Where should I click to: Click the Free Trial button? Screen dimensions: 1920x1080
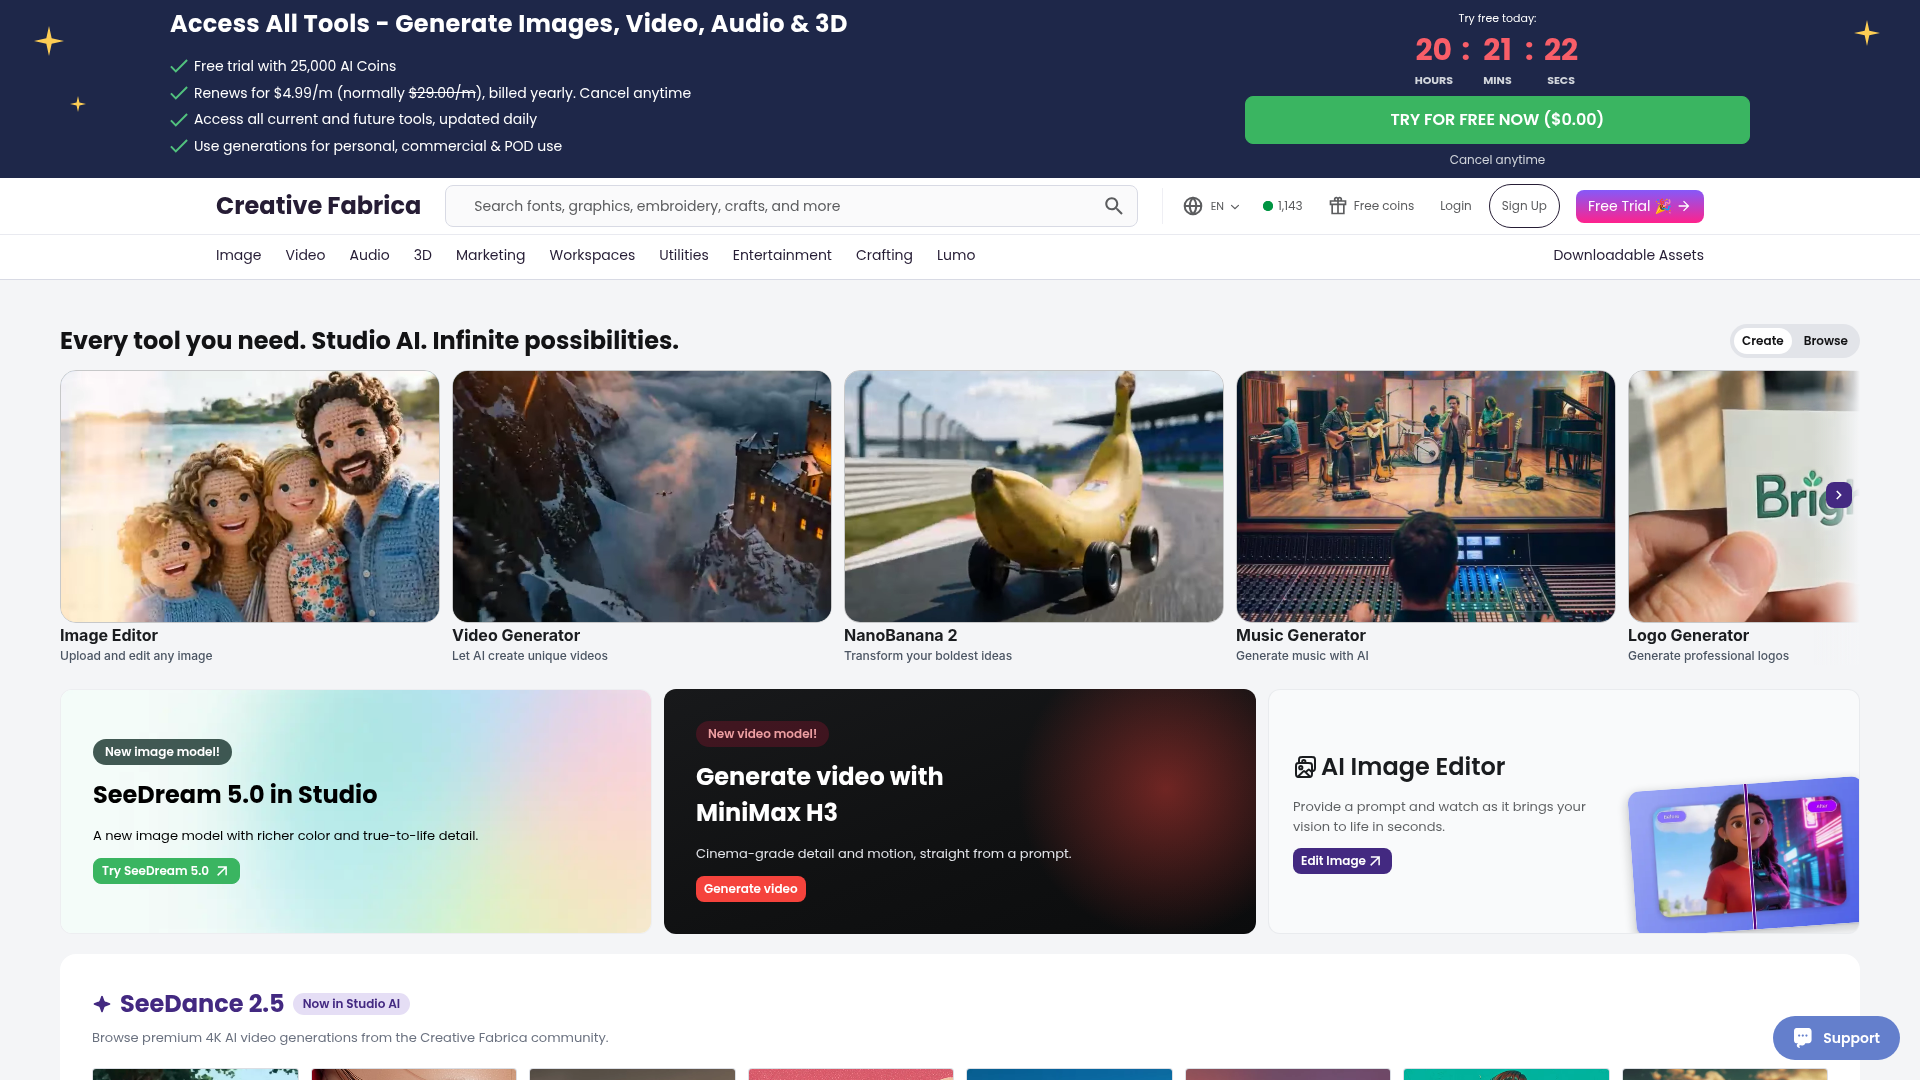coord(1639,206)
